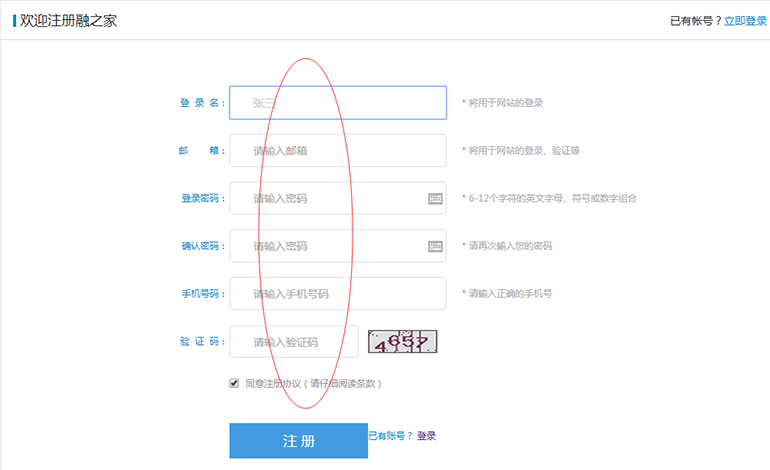Select the 登录密码 input box
Screen dimensions: 770x470
click(325, 198)
